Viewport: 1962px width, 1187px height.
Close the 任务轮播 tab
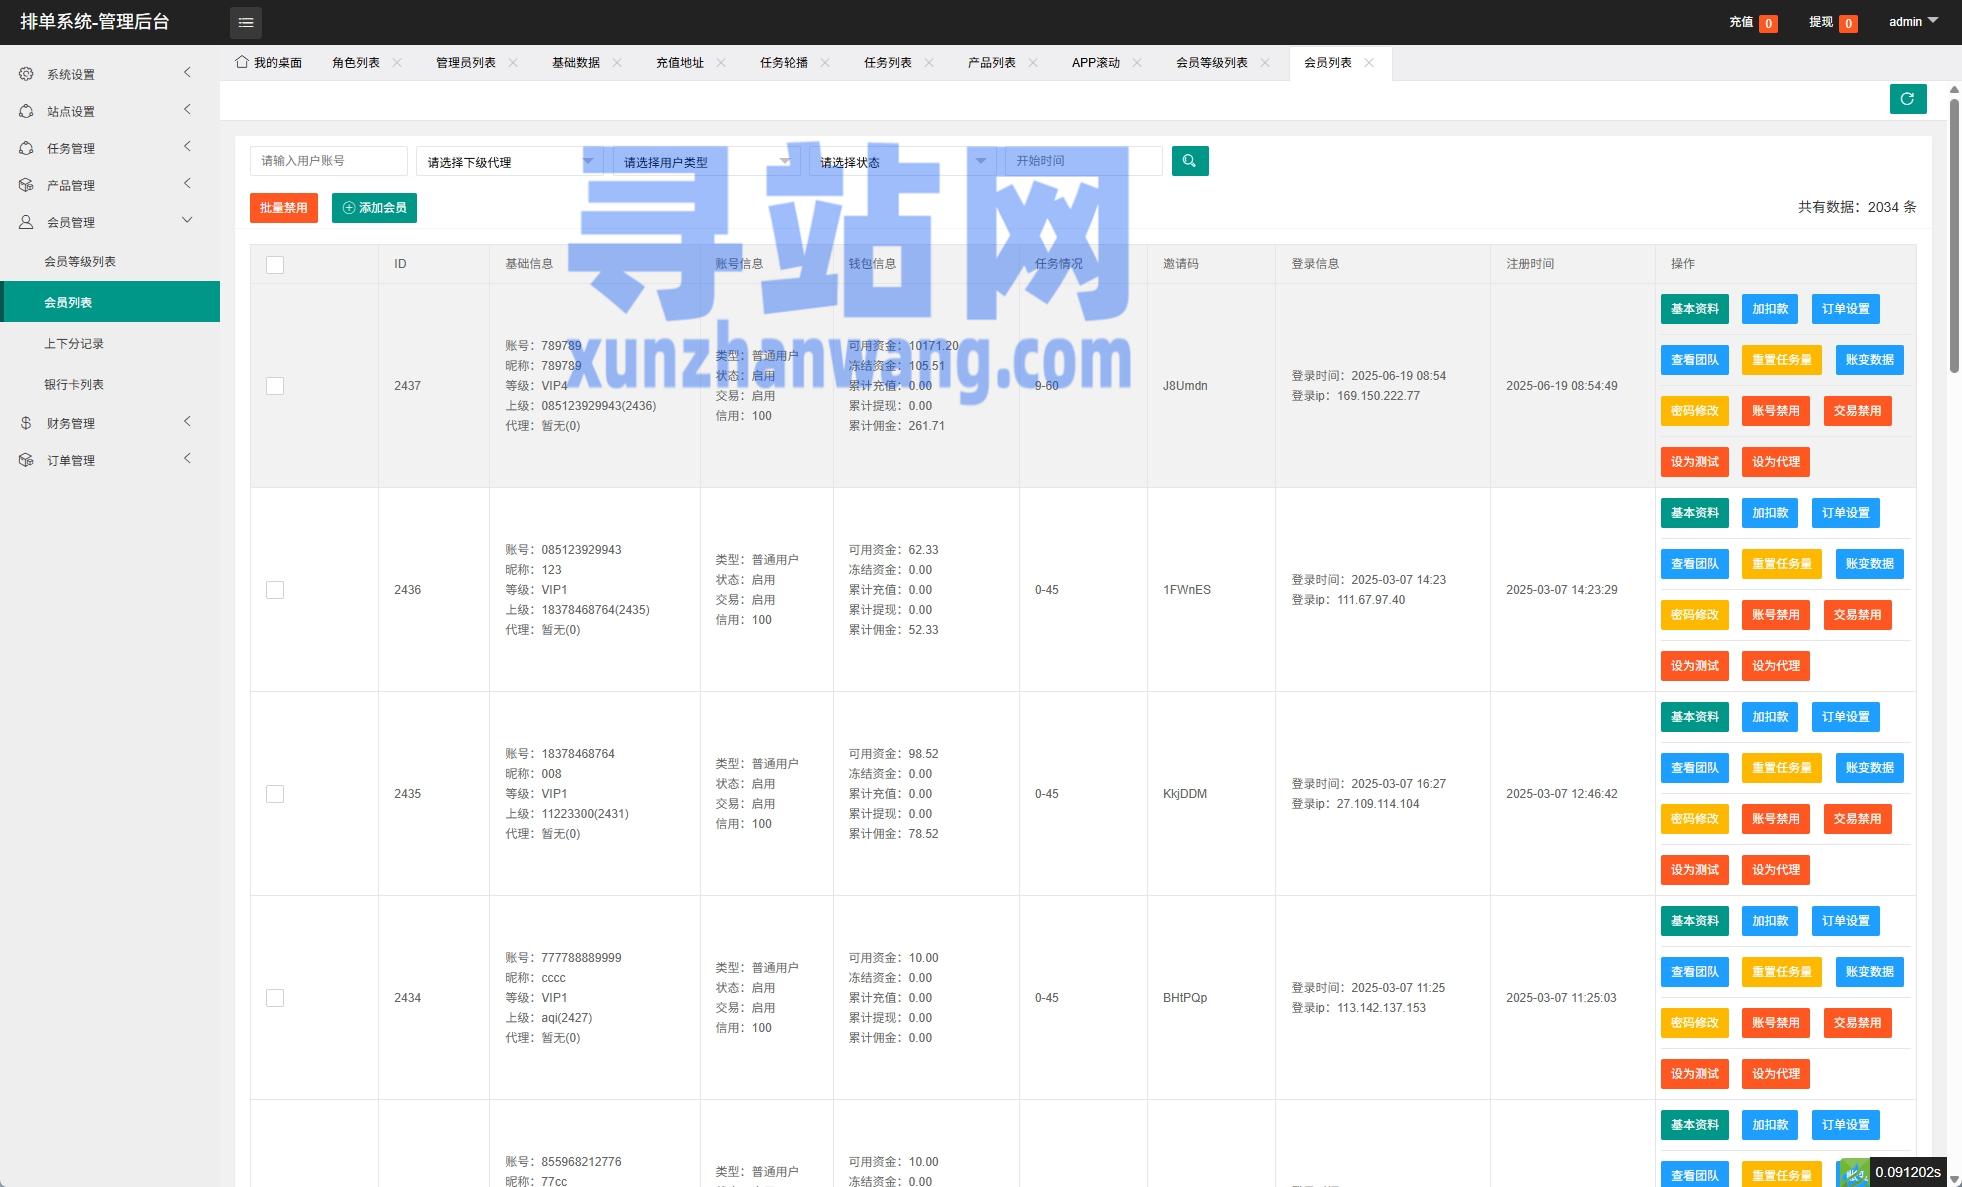tap(825, 62)
